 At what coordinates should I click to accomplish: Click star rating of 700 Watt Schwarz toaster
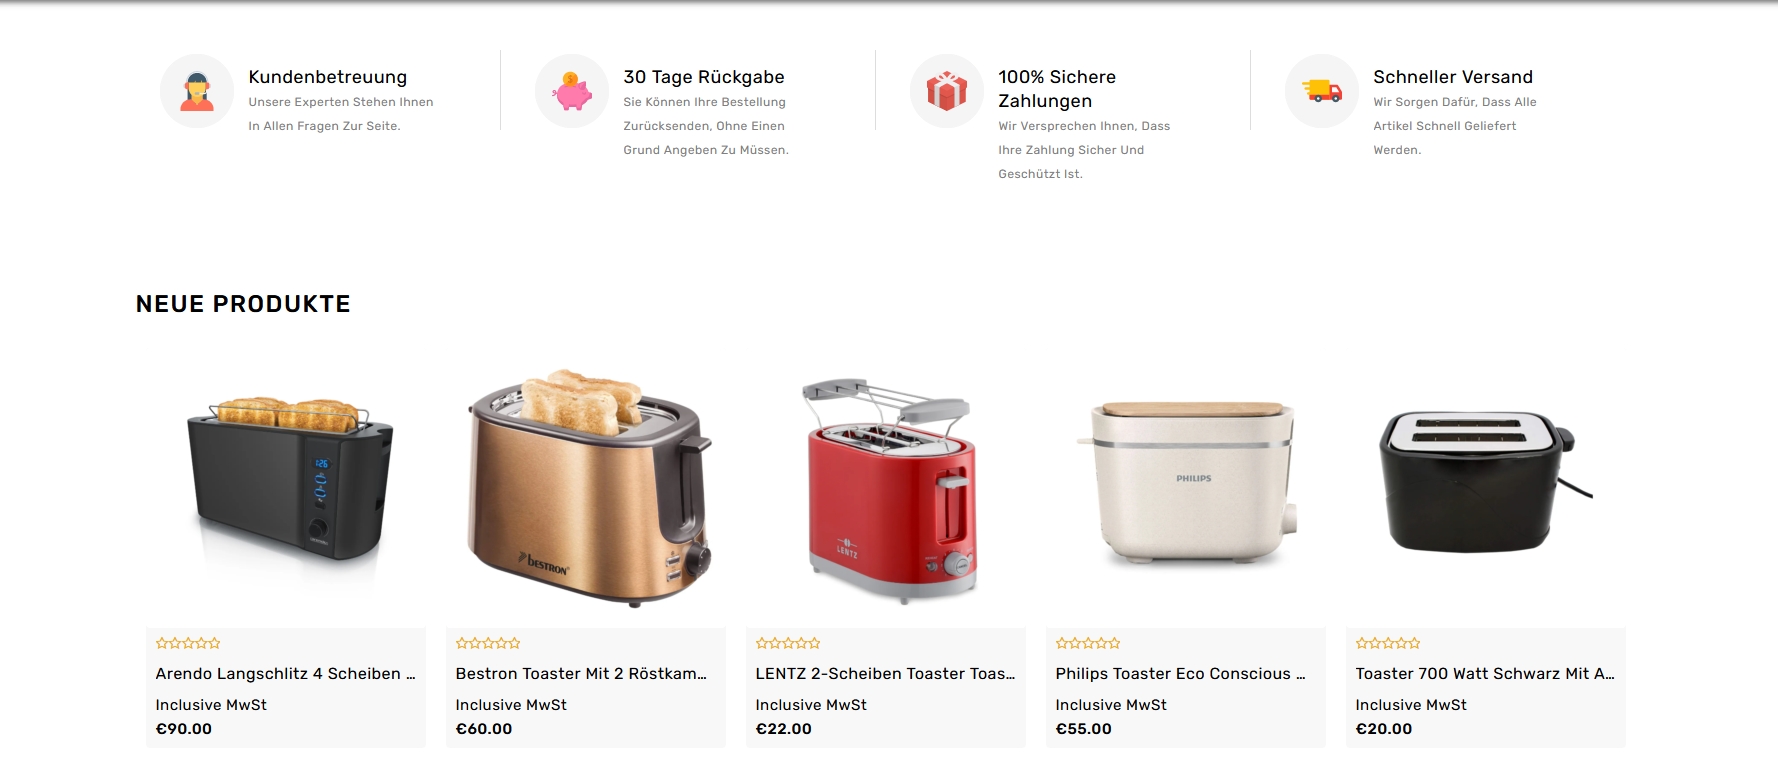[1388, 643]
